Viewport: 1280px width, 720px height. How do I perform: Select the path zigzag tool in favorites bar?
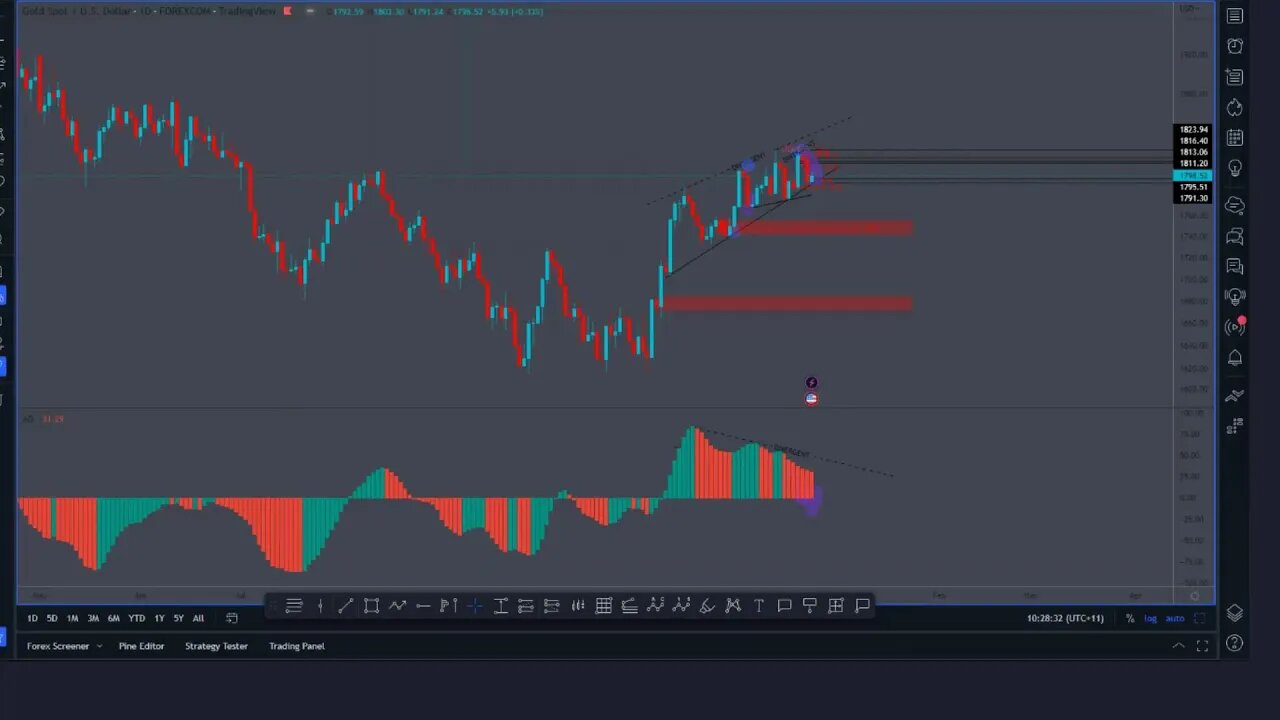(x=397, y=605)
